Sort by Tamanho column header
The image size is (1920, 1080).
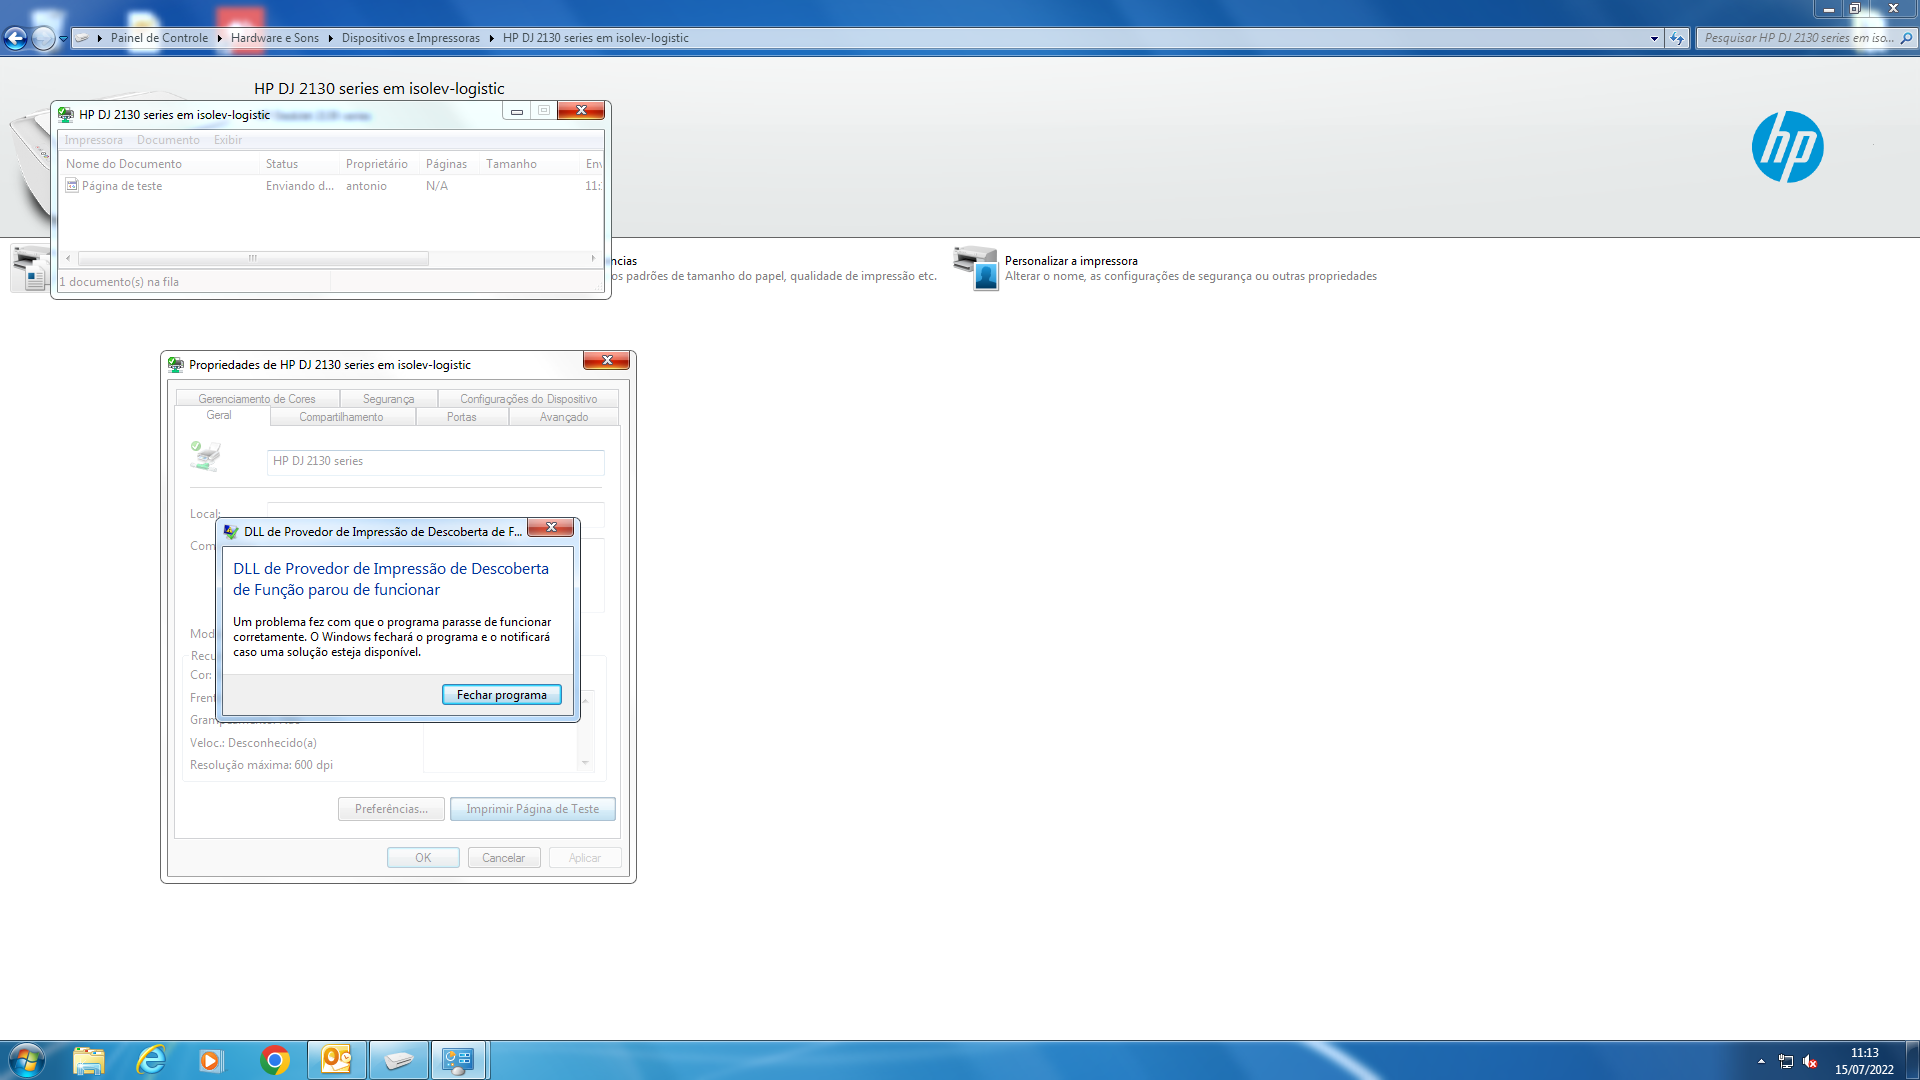pyautogui.click(x=529, y=164)
